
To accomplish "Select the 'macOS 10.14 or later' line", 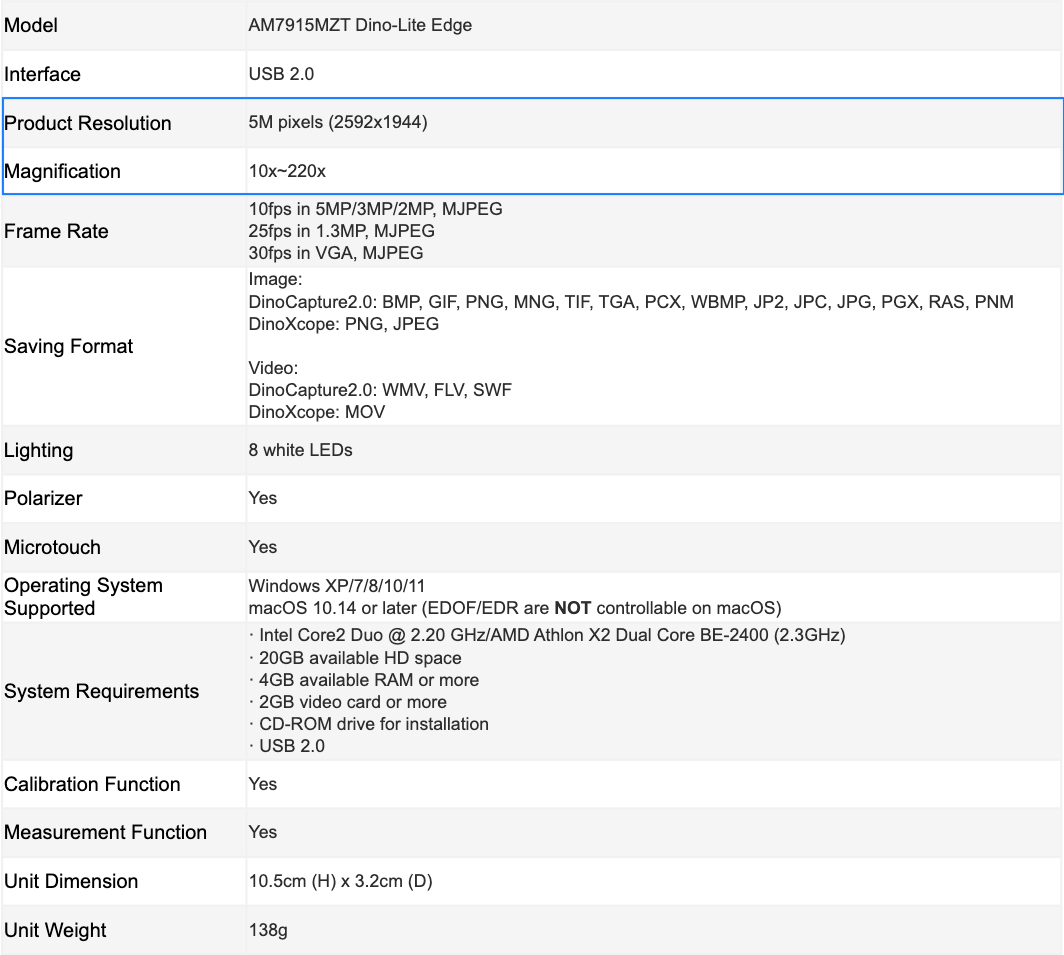I will point(515,608).
